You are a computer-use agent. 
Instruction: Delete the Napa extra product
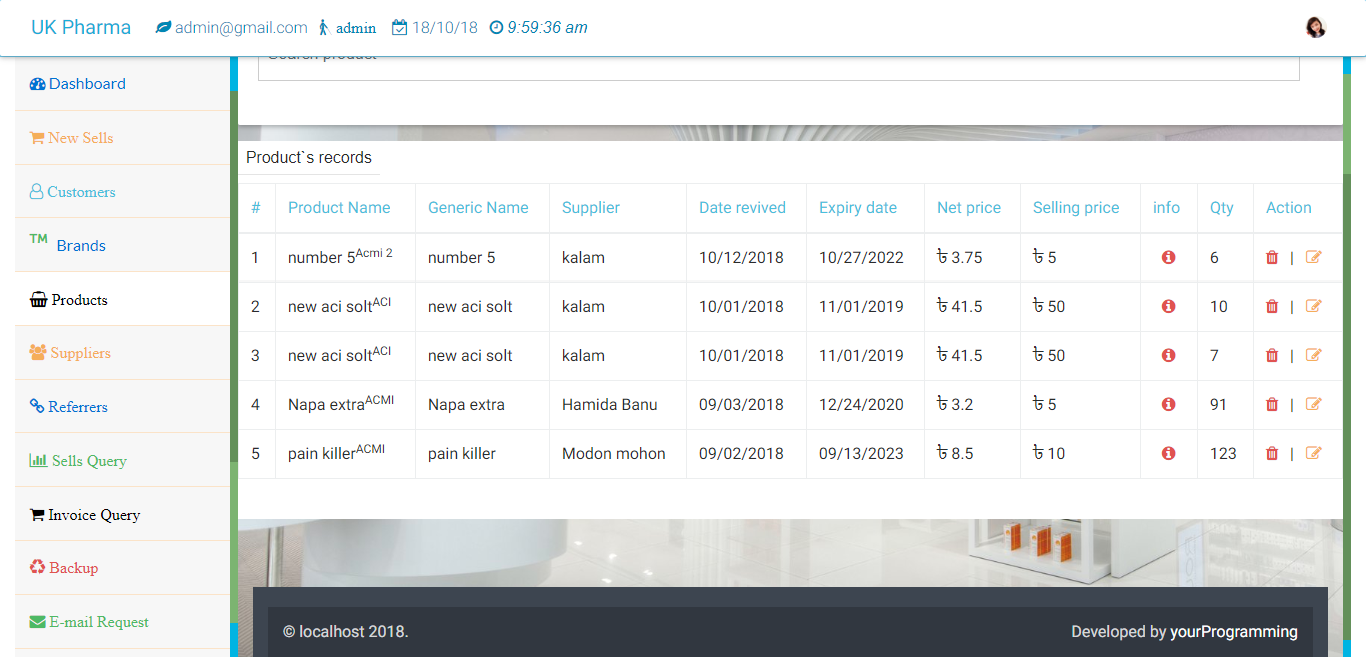point(1271,404)
